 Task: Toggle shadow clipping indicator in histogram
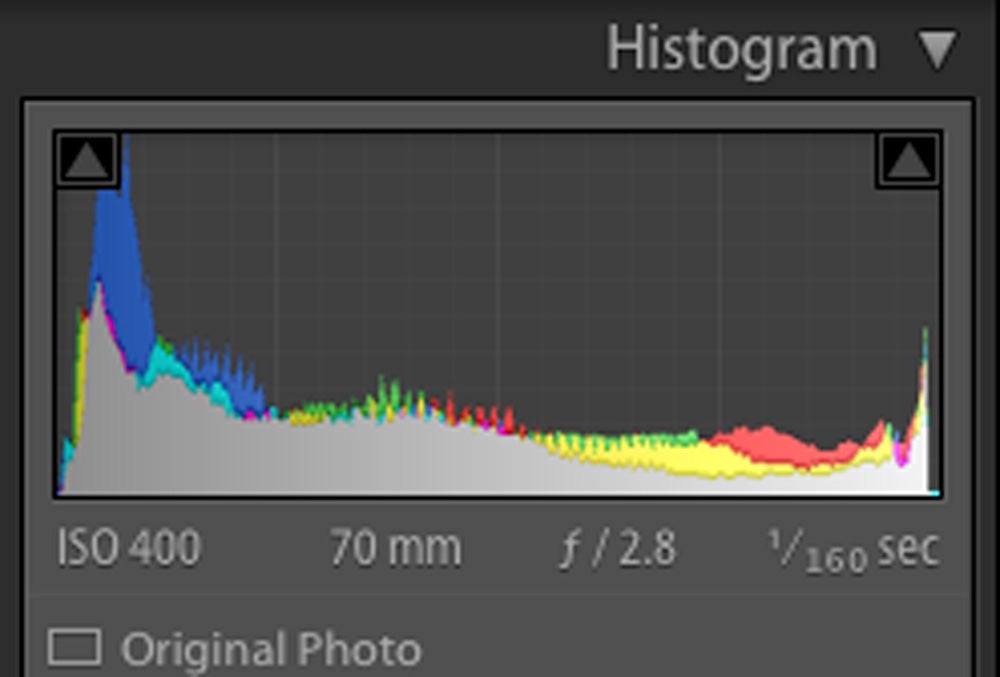(x=87, y=159)
